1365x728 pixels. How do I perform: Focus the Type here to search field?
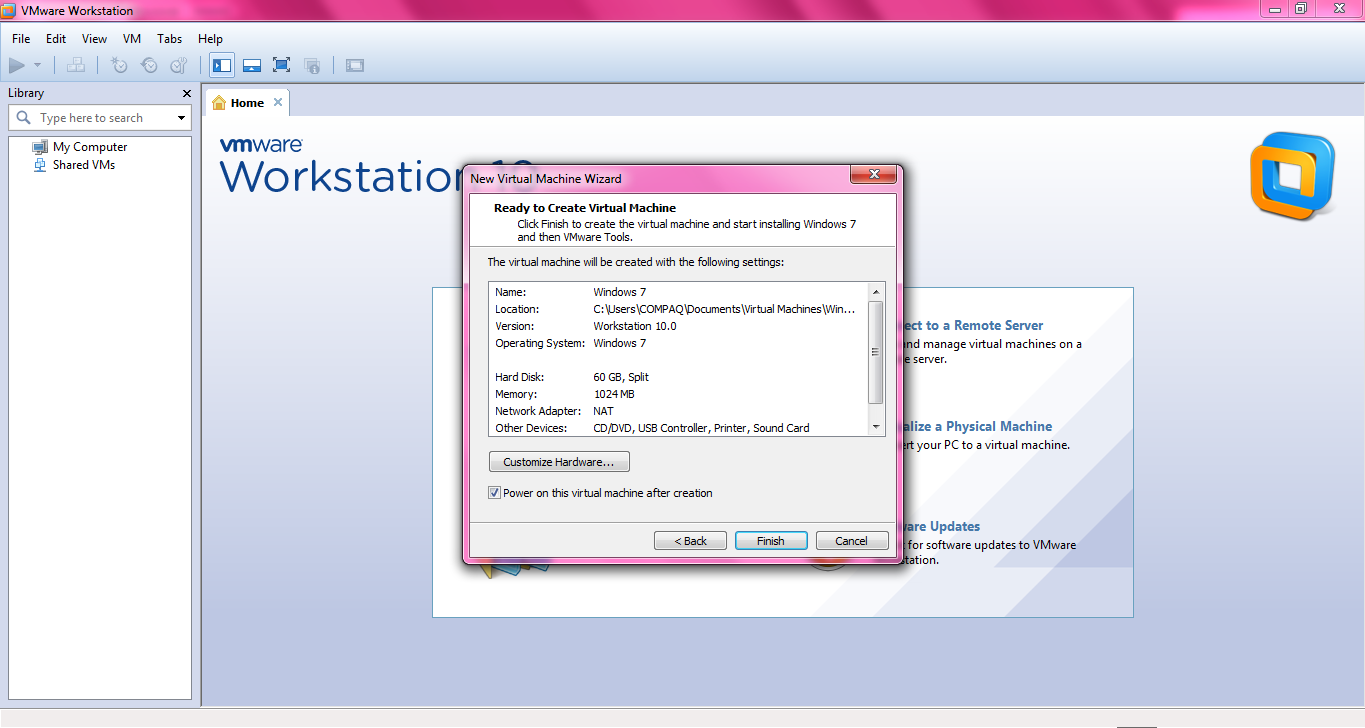100,118
